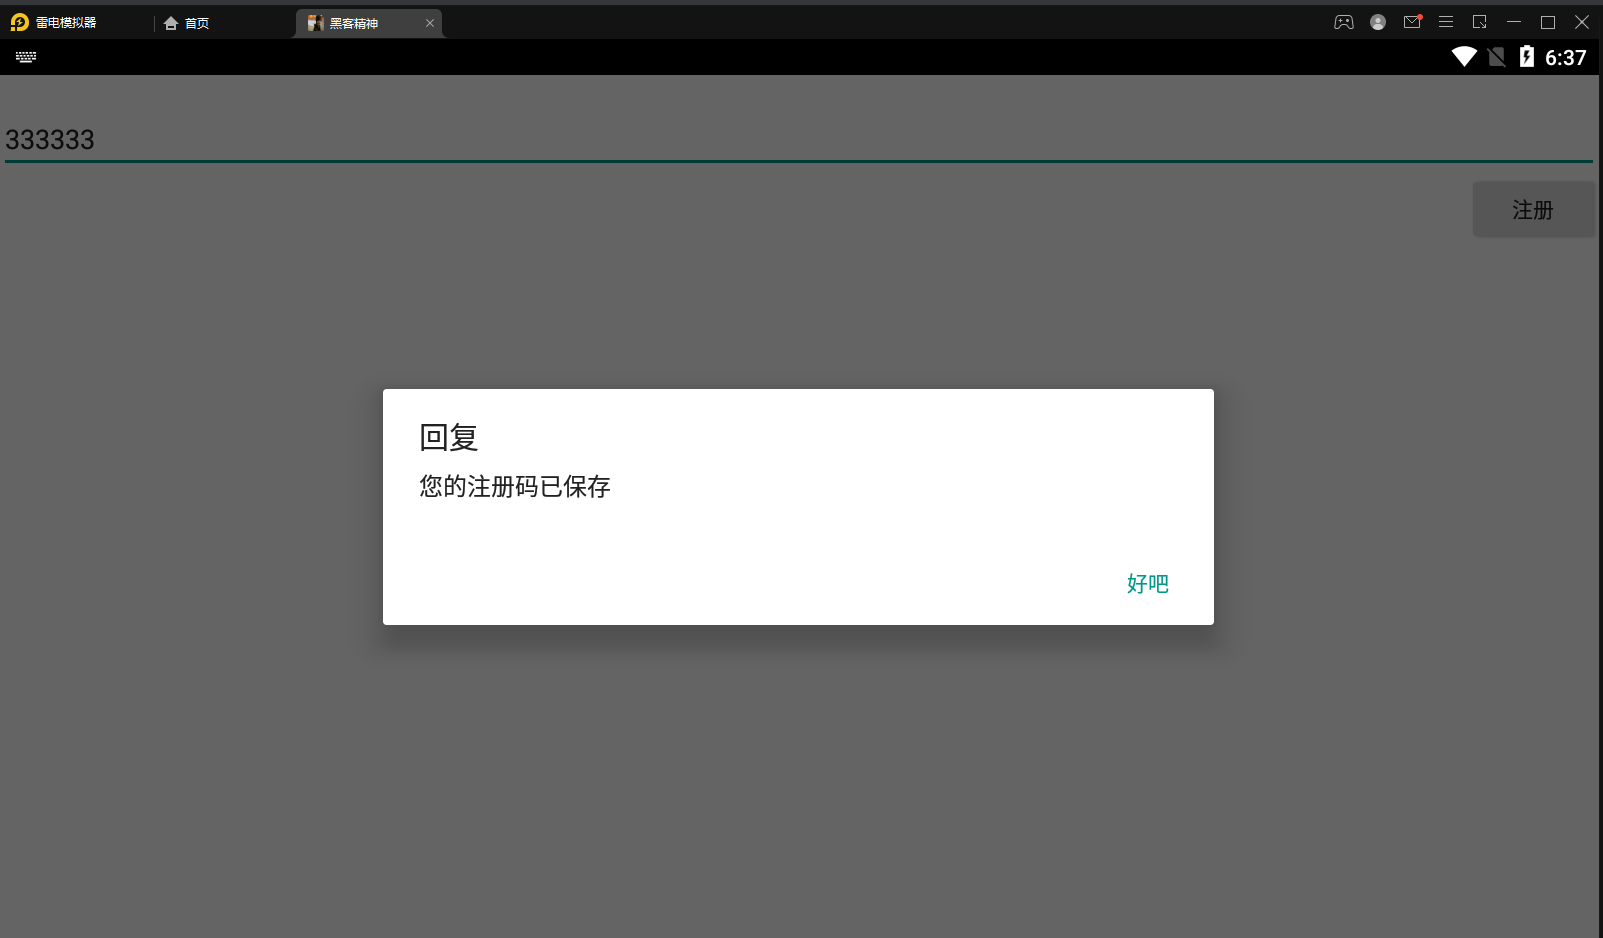Open the message inbox with red notification
Viewport: 1603px width, 938px height.
point(1413,21)
